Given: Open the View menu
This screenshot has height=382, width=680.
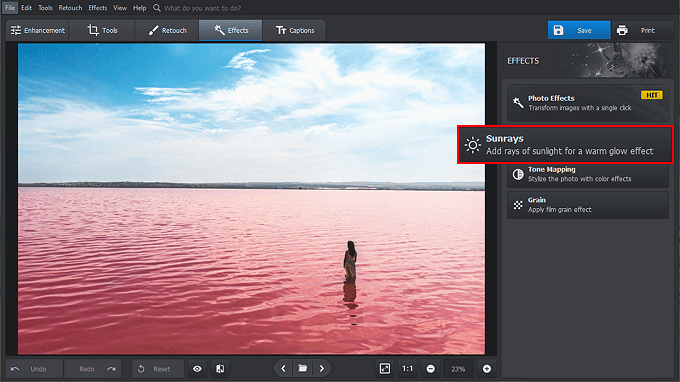Looking at the screenshot, I should (120, 8).
